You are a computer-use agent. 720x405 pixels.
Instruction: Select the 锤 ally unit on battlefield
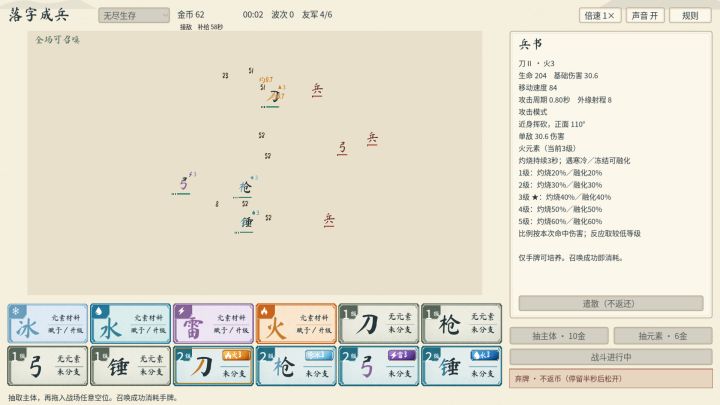[247, 222]
